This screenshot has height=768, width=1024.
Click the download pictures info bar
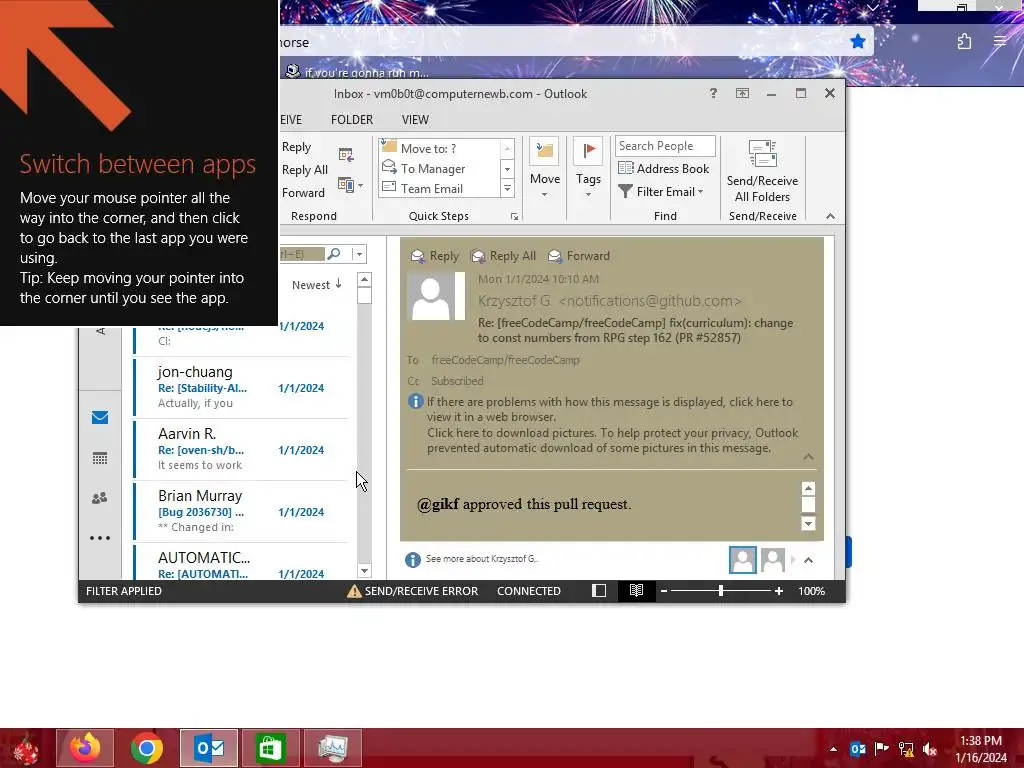(x=613, y=440)
